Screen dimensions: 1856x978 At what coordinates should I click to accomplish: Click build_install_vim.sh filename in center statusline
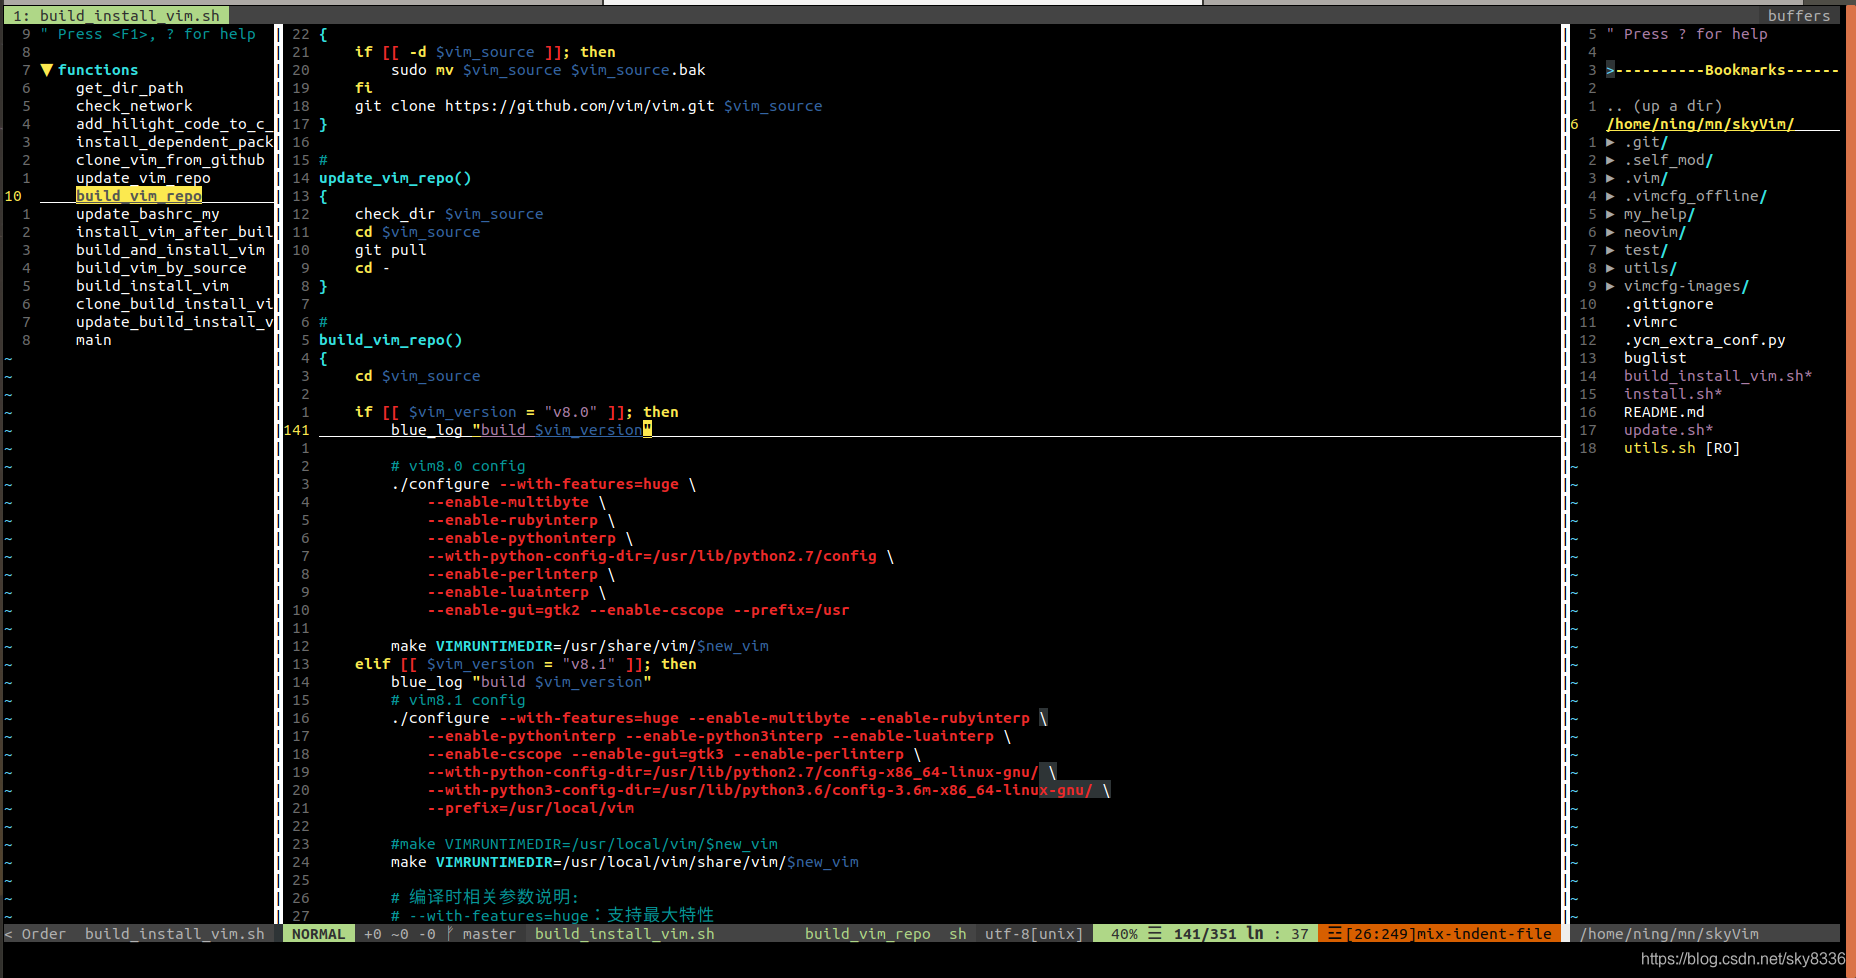point(625,934)
